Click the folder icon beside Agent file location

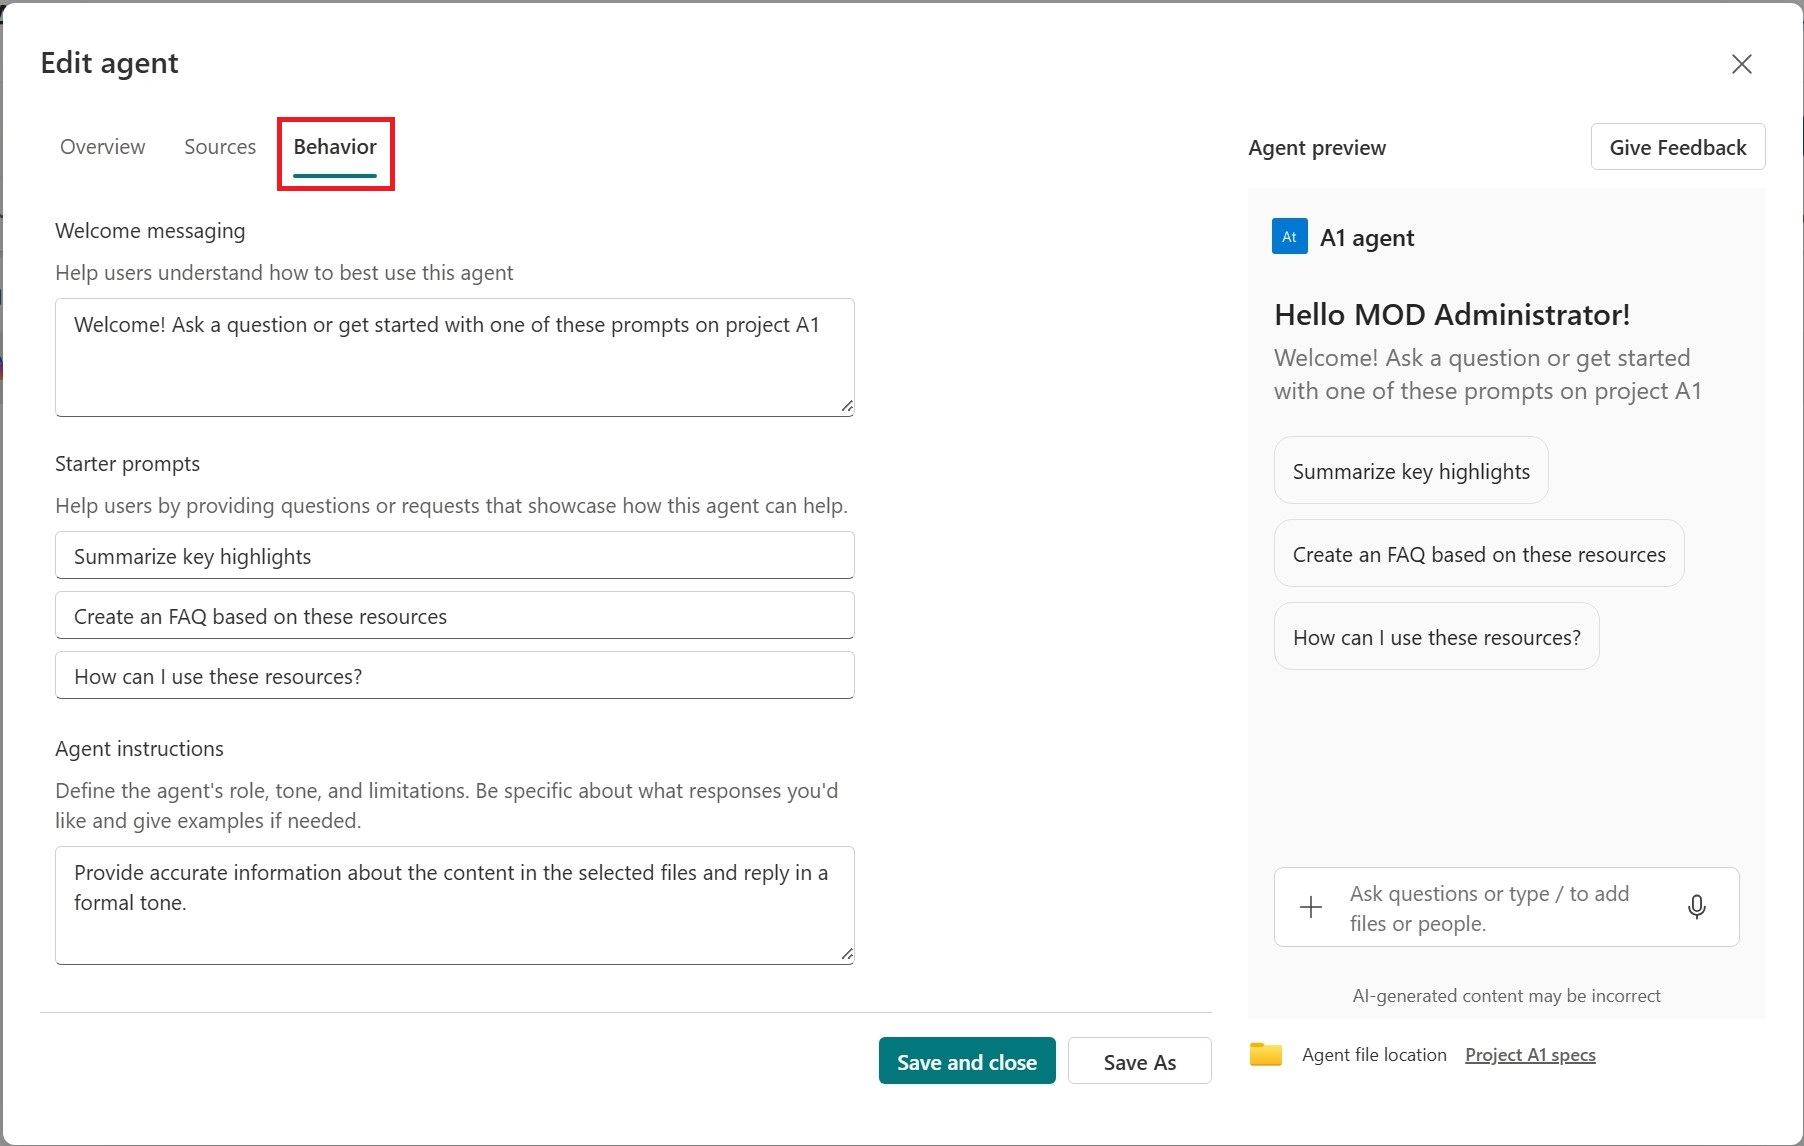(1266, 1054)
